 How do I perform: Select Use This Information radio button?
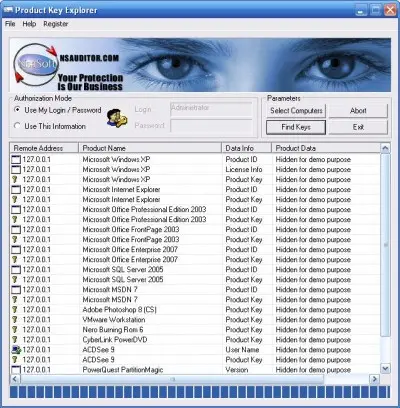(17, 126)
